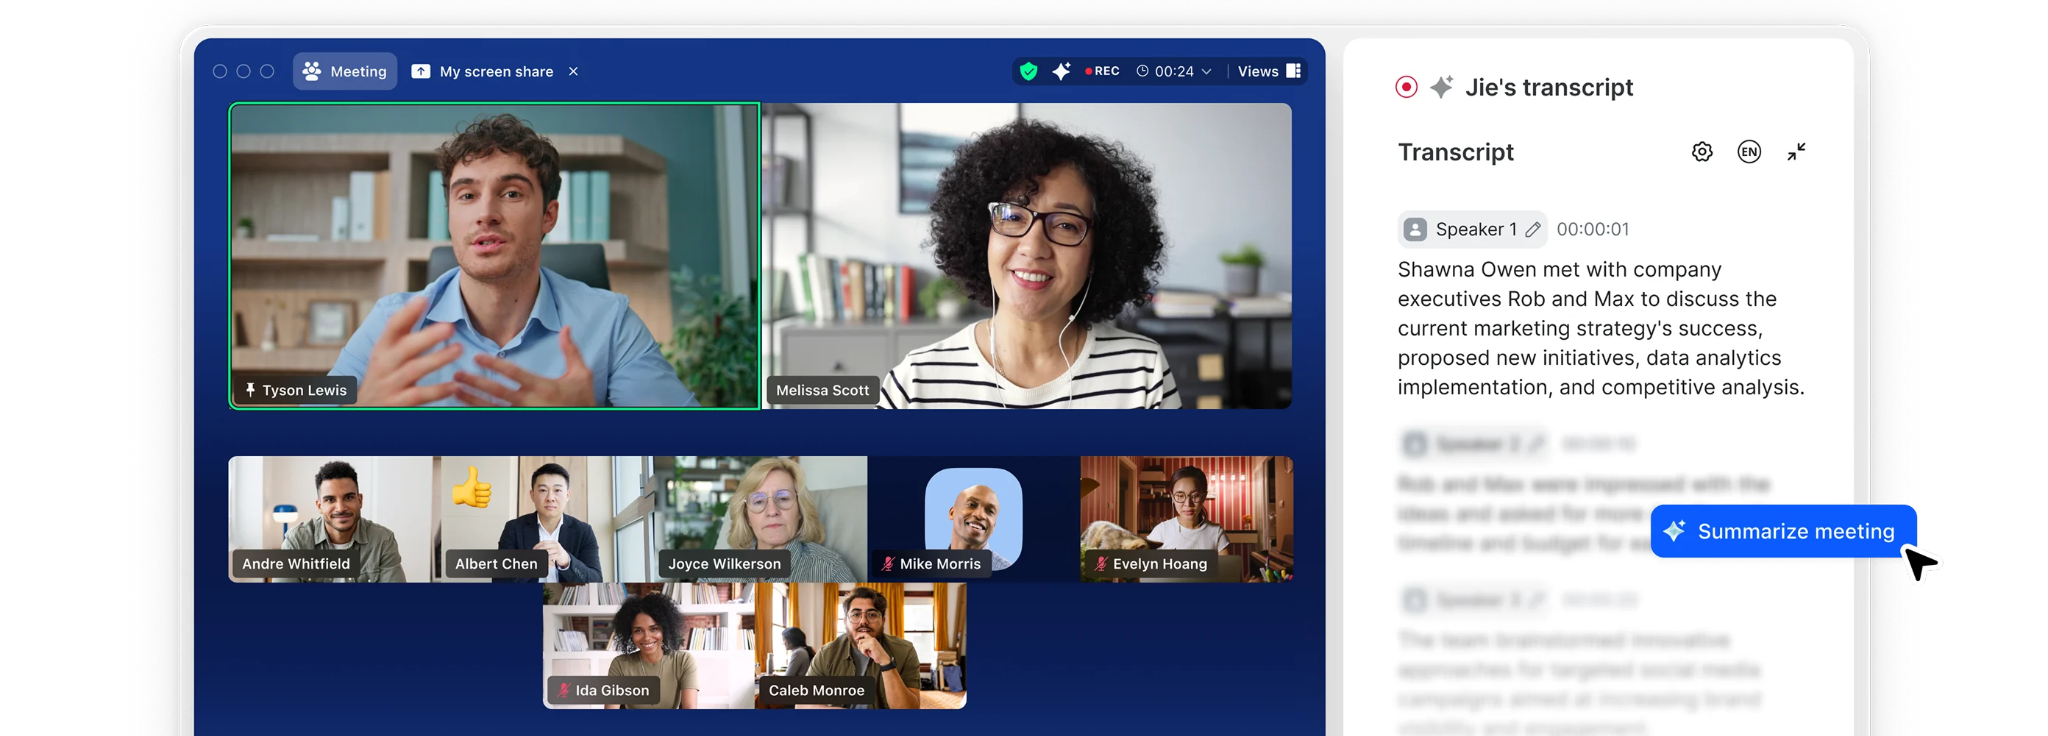Click the sparkle icon on Summarize meeting

pos(1675,531)
